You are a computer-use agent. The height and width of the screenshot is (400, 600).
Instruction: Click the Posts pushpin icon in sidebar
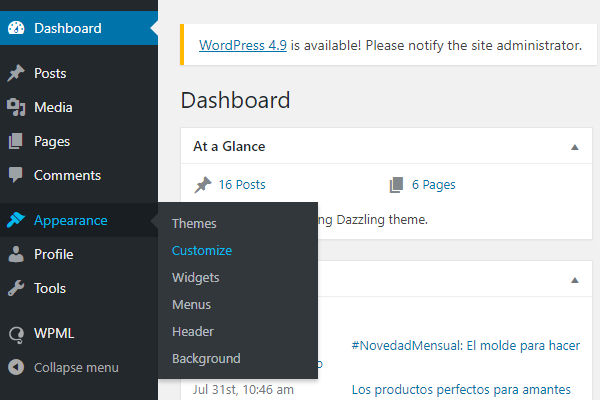coord(15,74)
